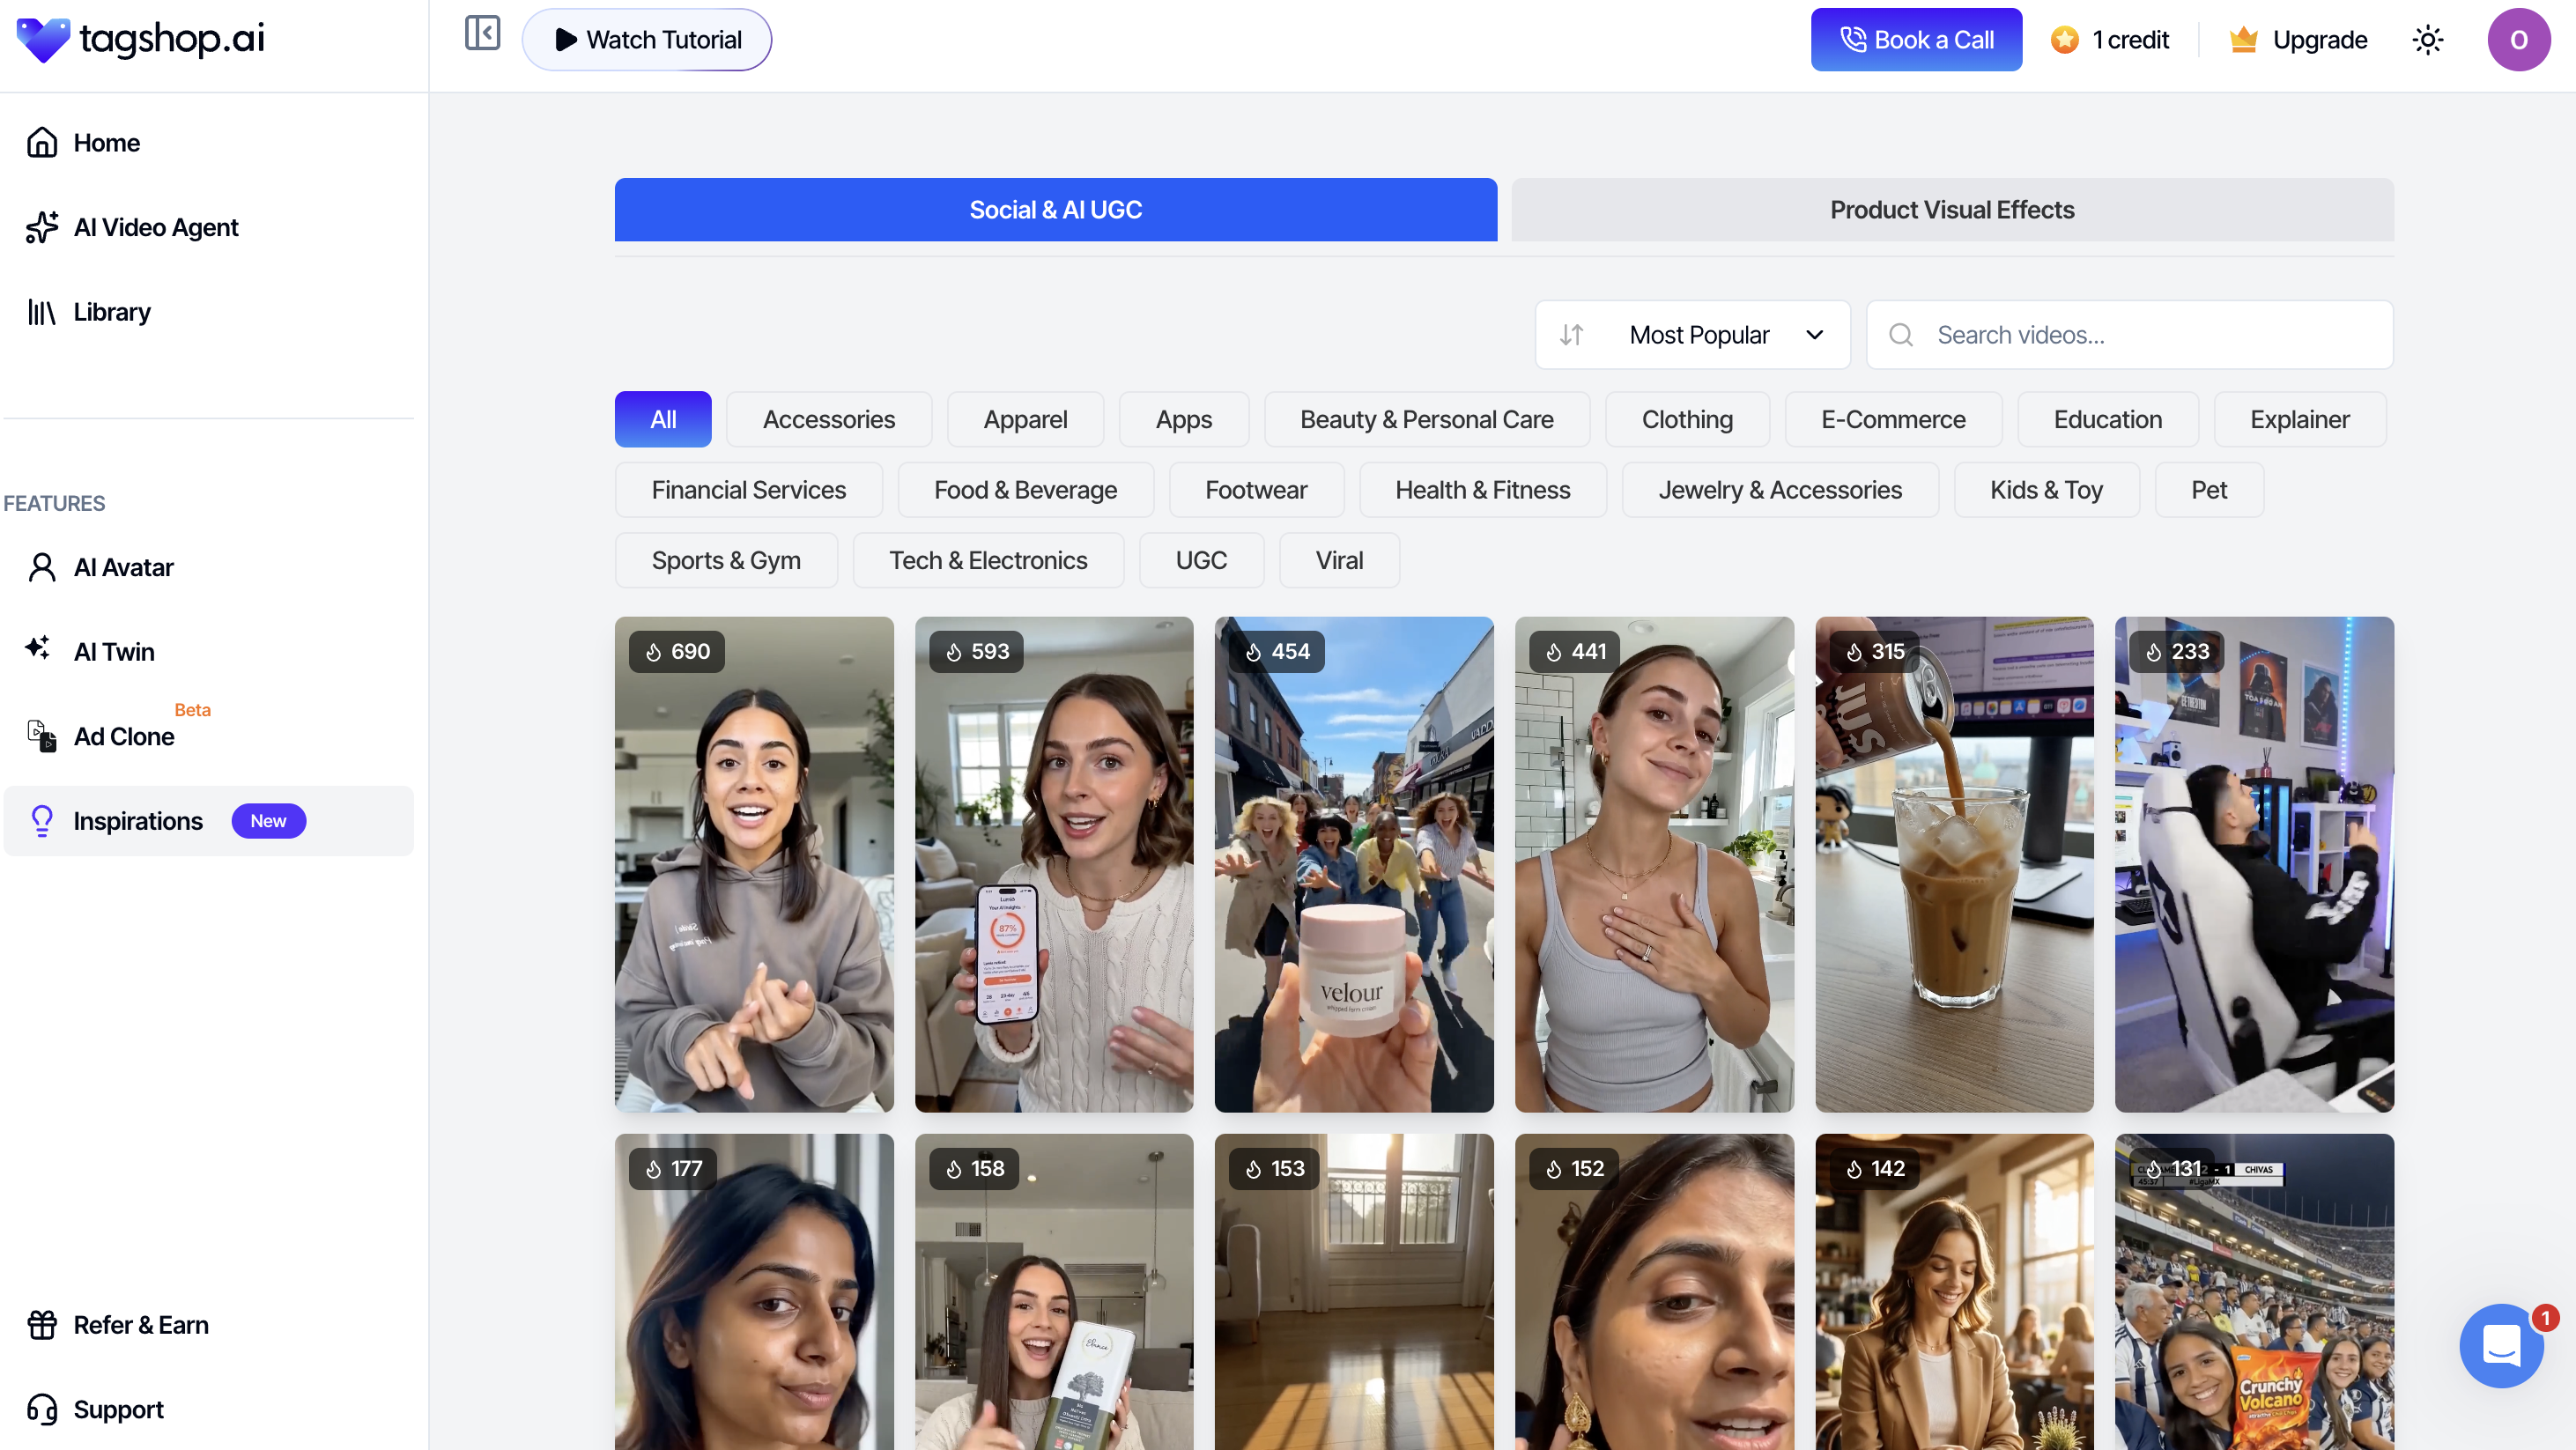Screen dimensions: 2576x1450
Task: Open Ad Clone beta feature
Action: (208, 736)
